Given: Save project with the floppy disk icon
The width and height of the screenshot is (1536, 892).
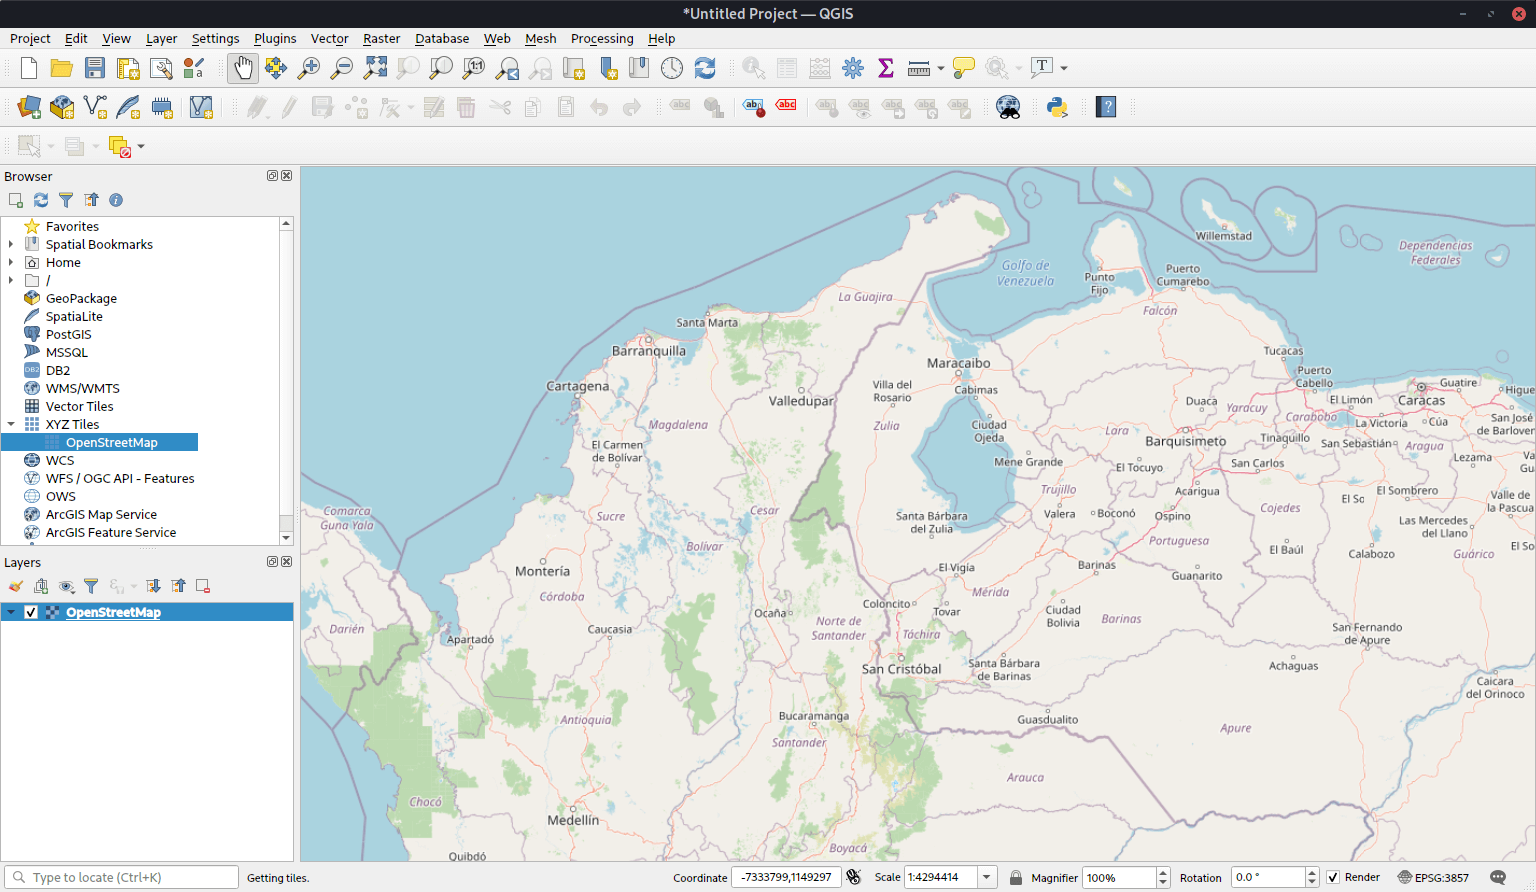Looking at the screenshot, I should point(95,68).
